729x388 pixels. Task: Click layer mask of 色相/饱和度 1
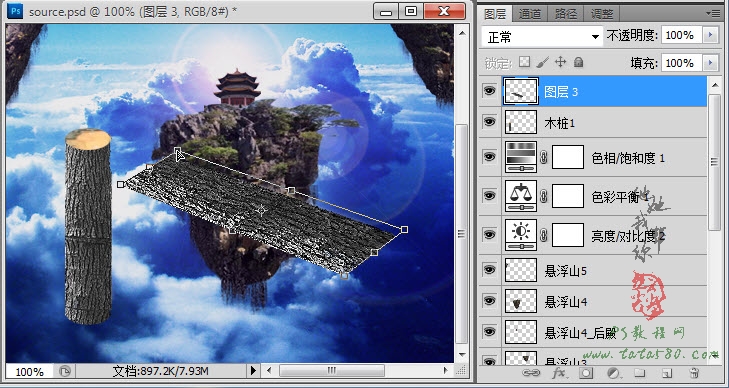point(568,157)
